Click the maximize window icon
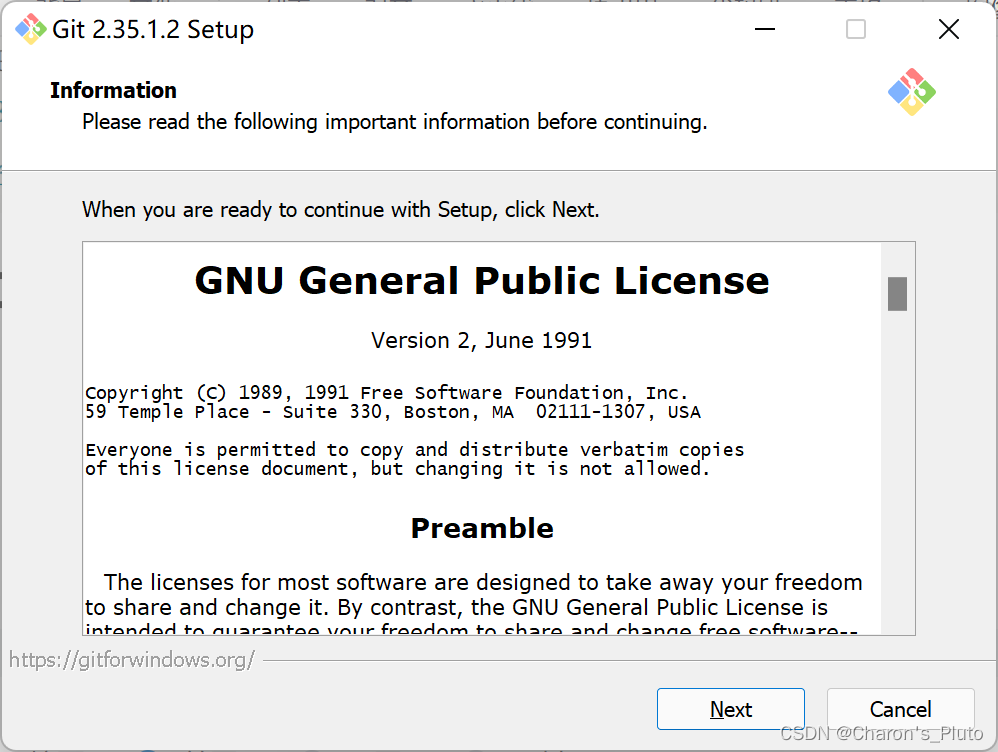Viewport: 998px width, 752px height. 855,29
